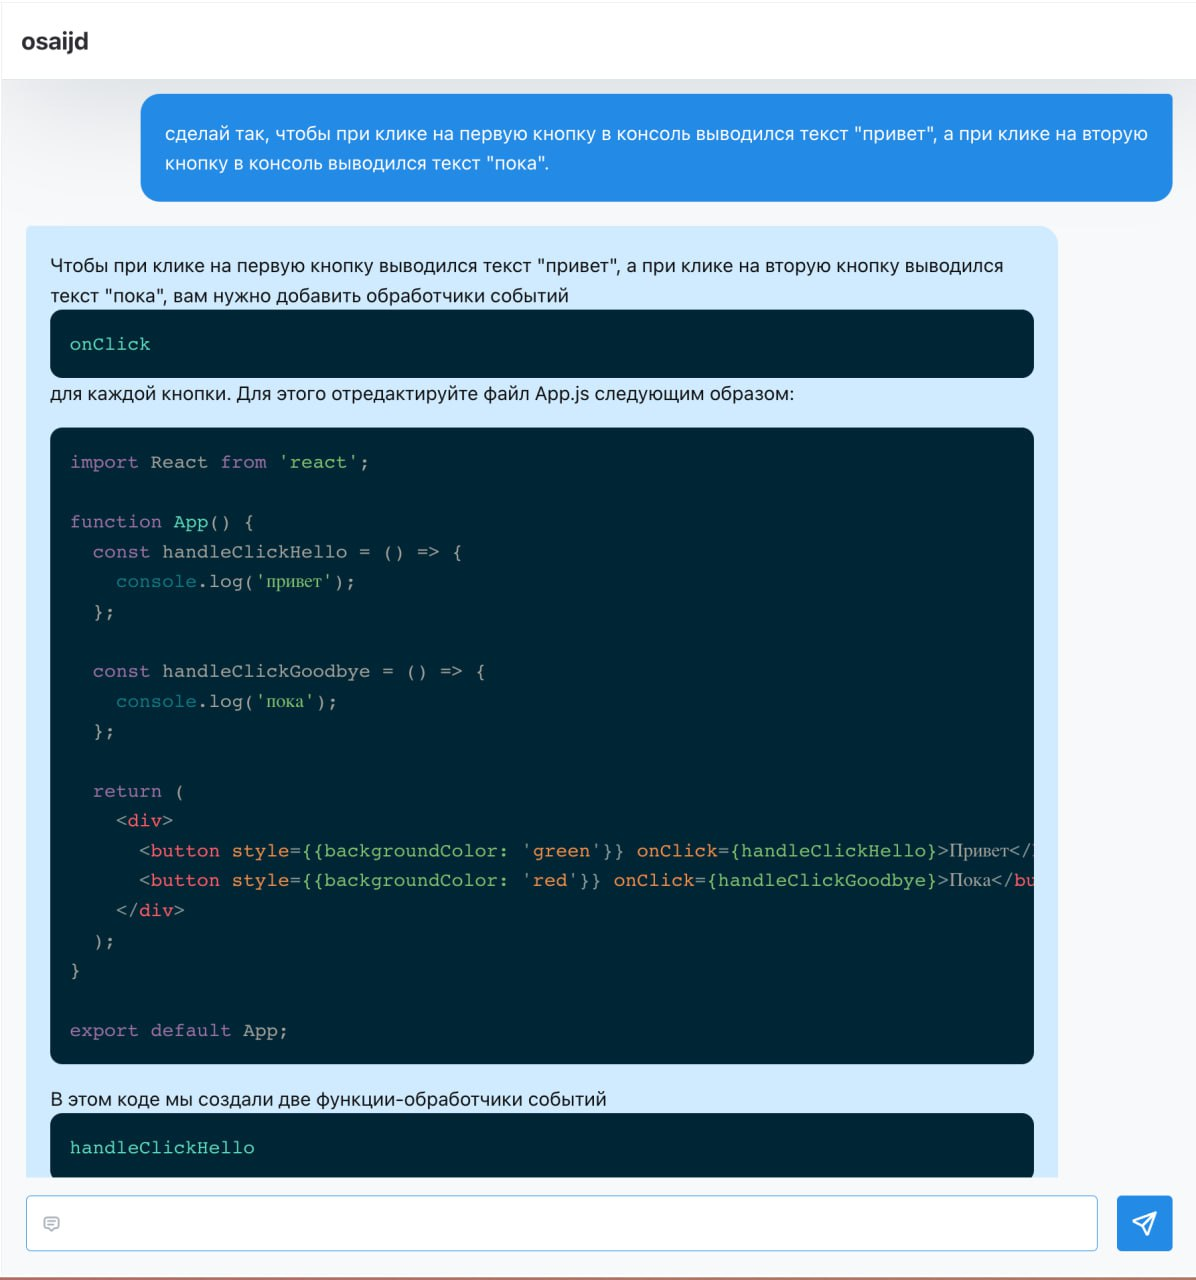Click the return ( code line

point(138,791)
